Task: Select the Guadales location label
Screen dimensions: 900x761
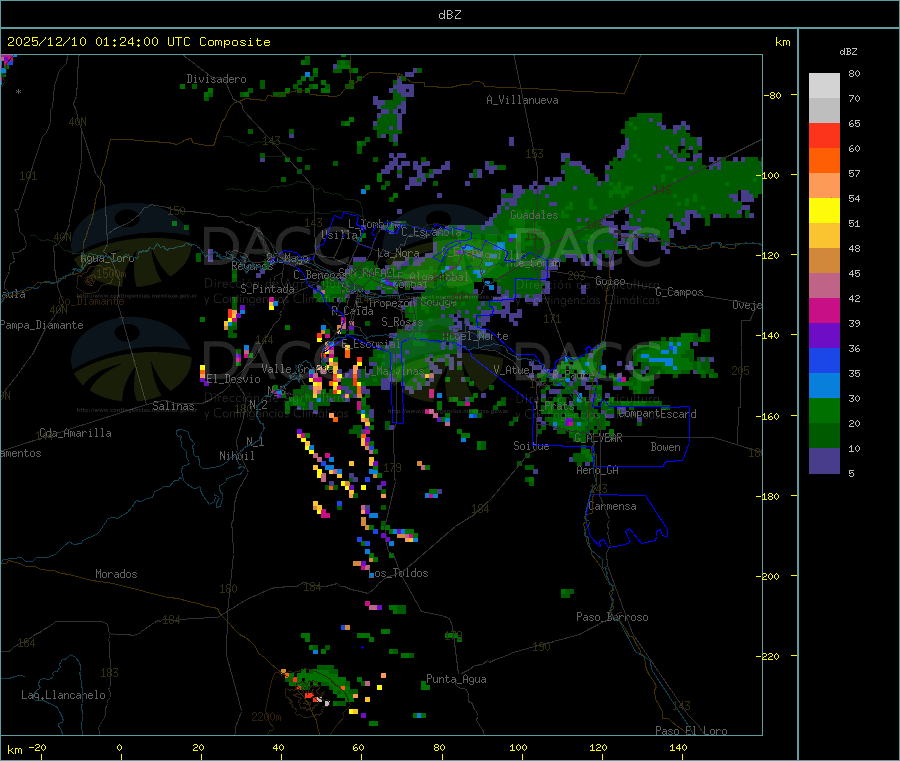Action: pos(534,215)
